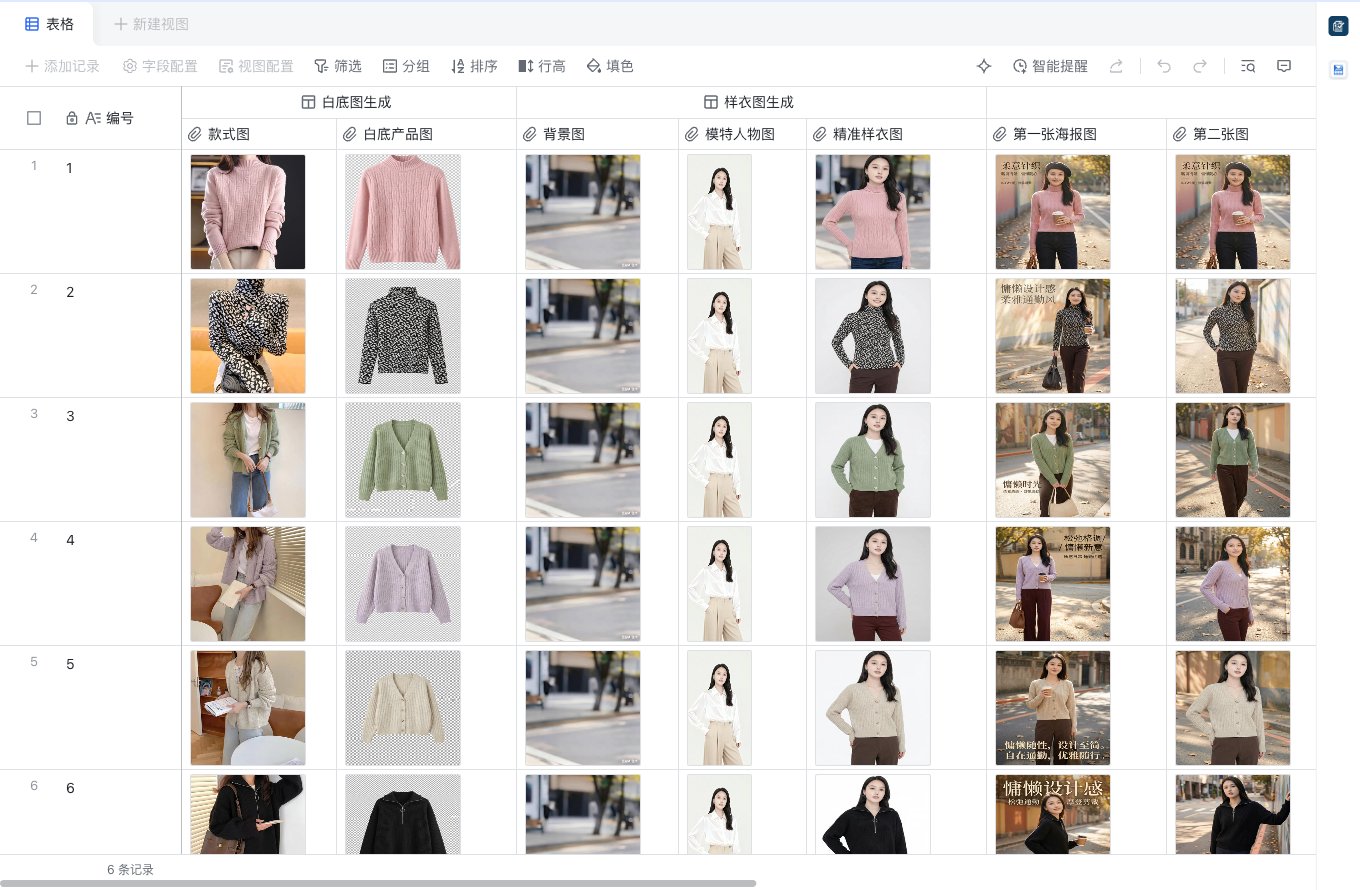Click the horizontal scrollbar at bottom
Image resolution: width=1360 pixels, height=890 pixels.
pos(378,884)
